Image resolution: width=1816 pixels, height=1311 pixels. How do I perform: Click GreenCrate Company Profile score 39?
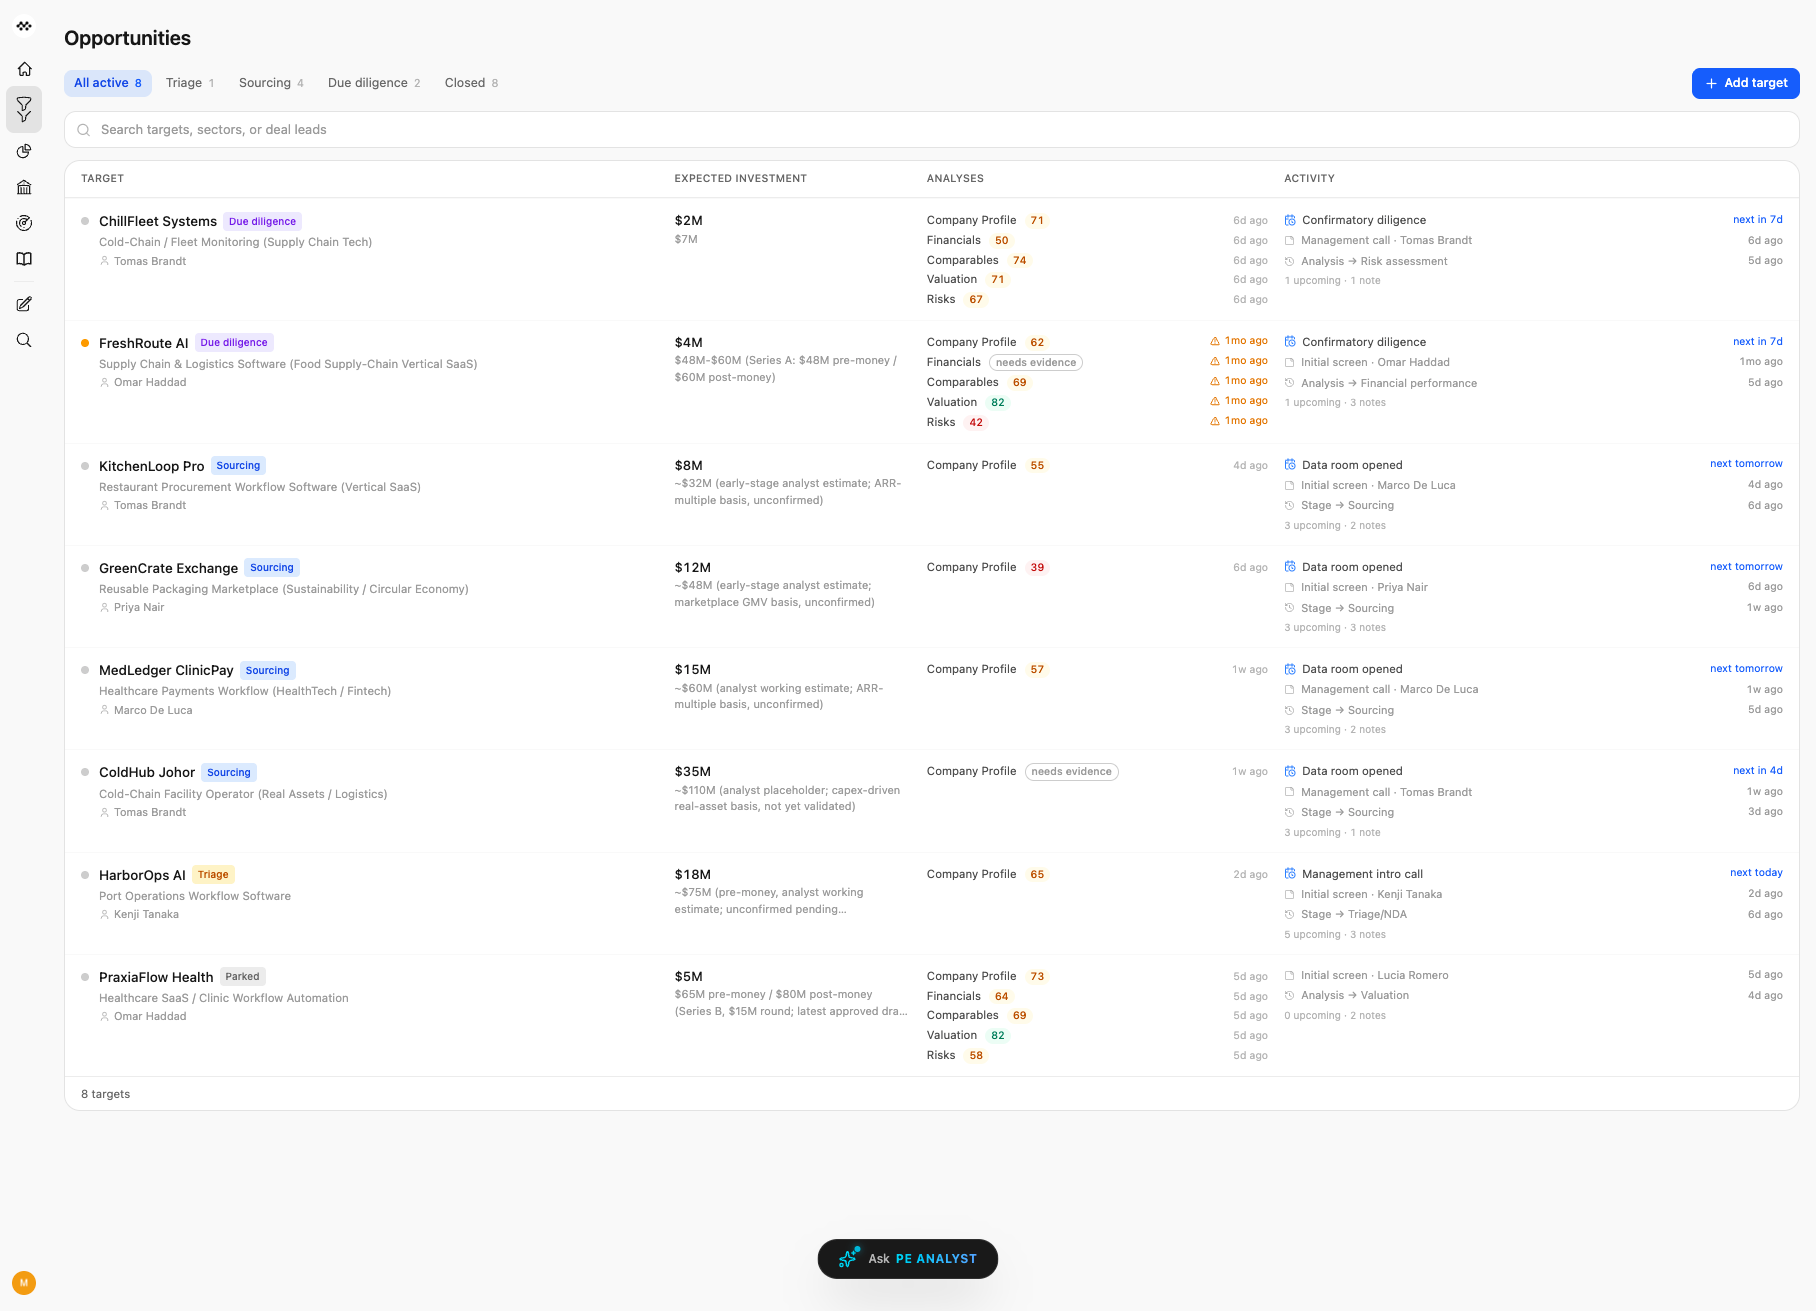coord(1037,567)
